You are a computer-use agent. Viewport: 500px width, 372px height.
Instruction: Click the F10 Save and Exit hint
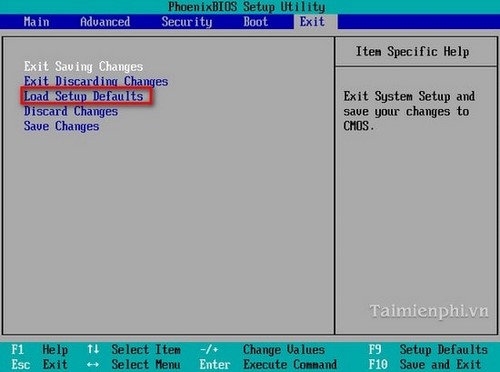425,364
